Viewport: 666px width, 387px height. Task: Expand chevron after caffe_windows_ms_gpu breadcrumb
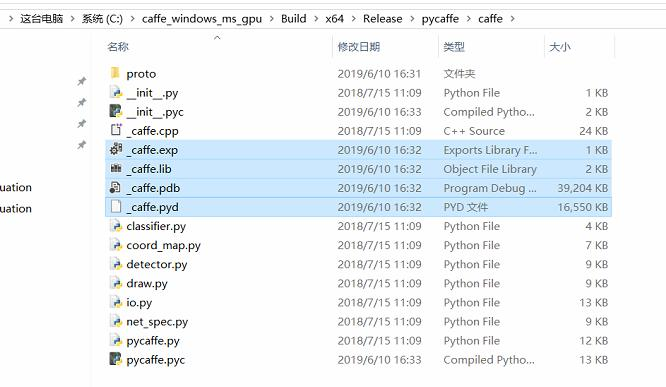272,19
